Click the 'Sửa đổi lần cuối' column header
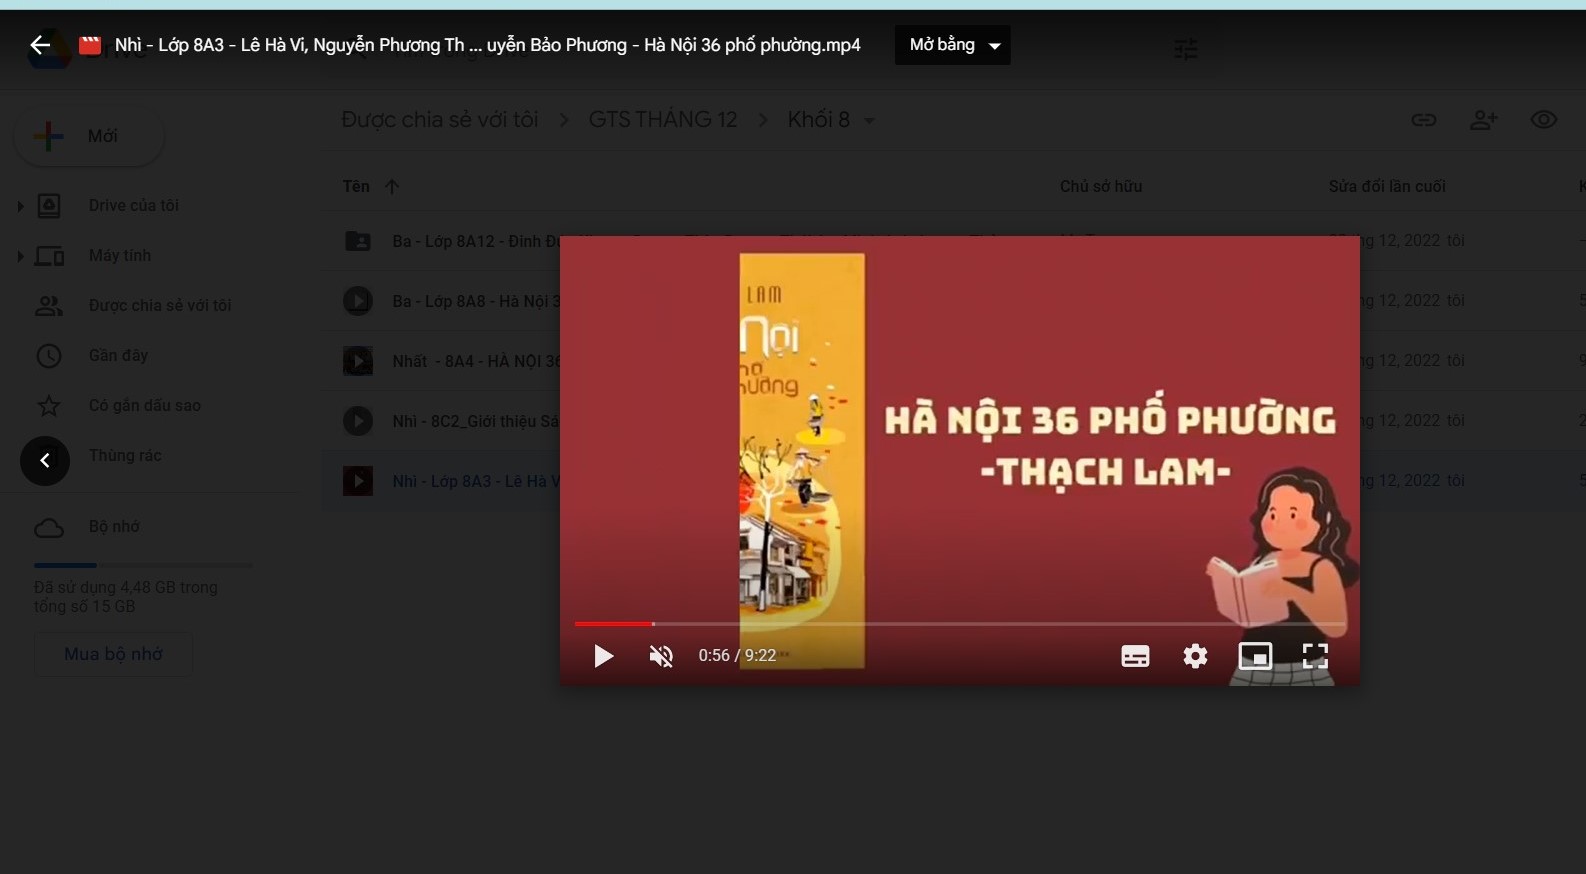1586x874 pixels. pos(1387,186)
